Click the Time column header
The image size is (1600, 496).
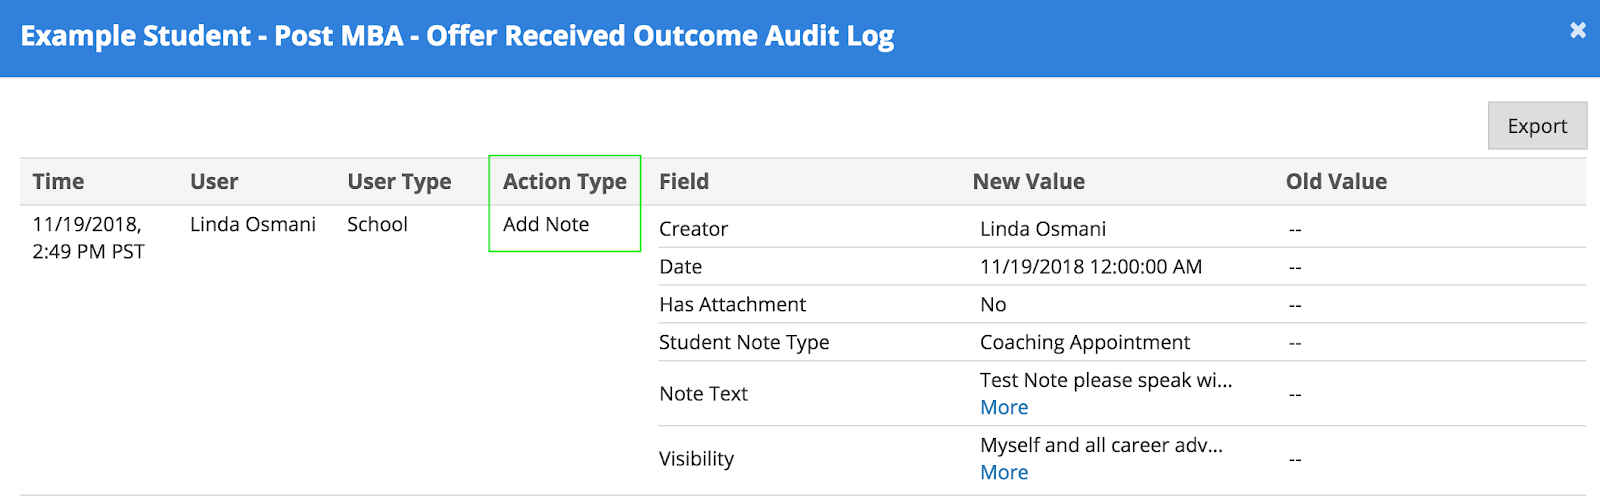[x=58, y=181]
